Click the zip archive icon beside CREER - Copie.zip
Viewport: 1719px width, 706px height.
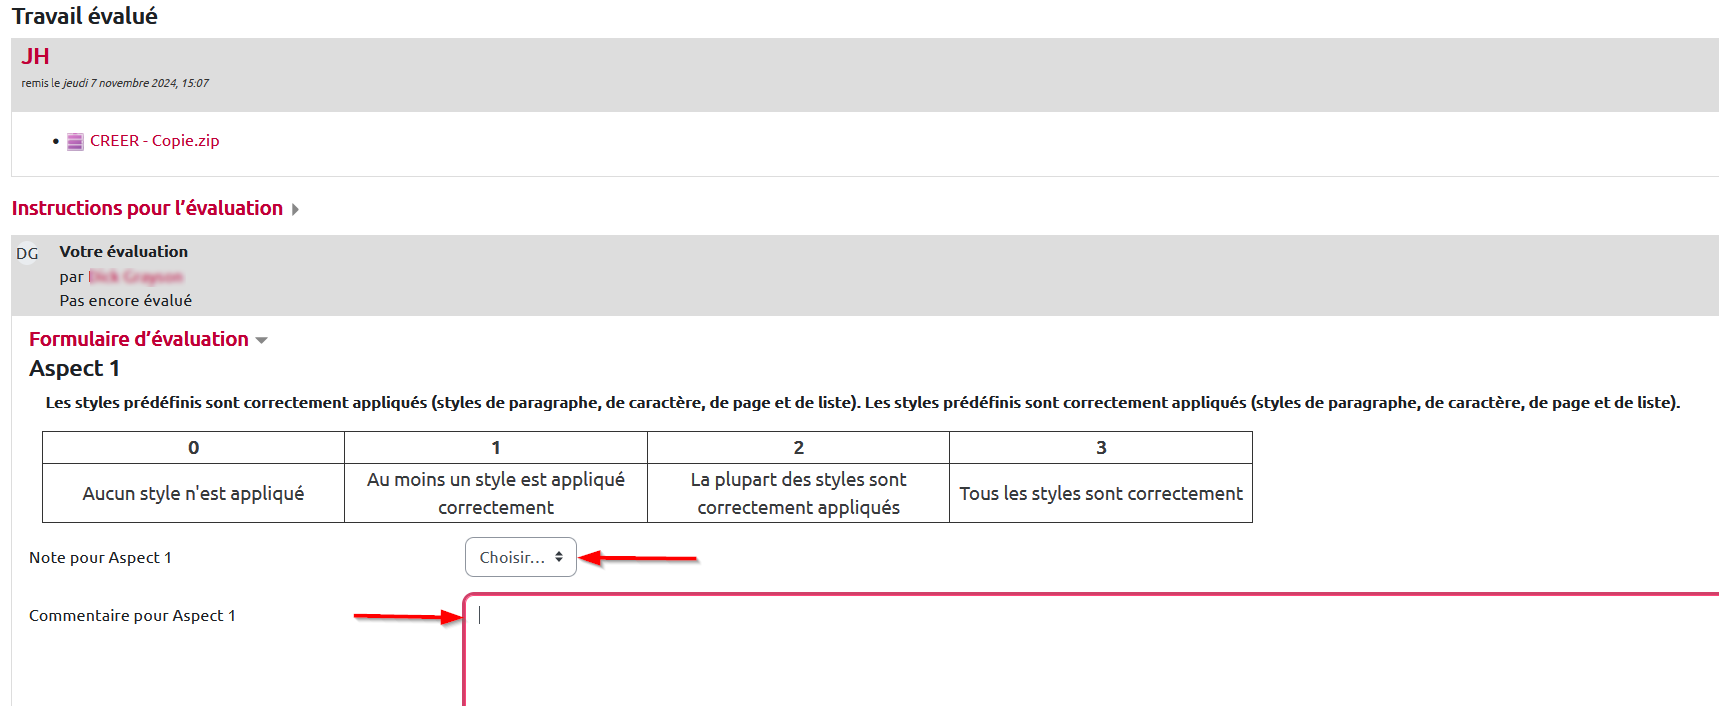tap(75, 142)
